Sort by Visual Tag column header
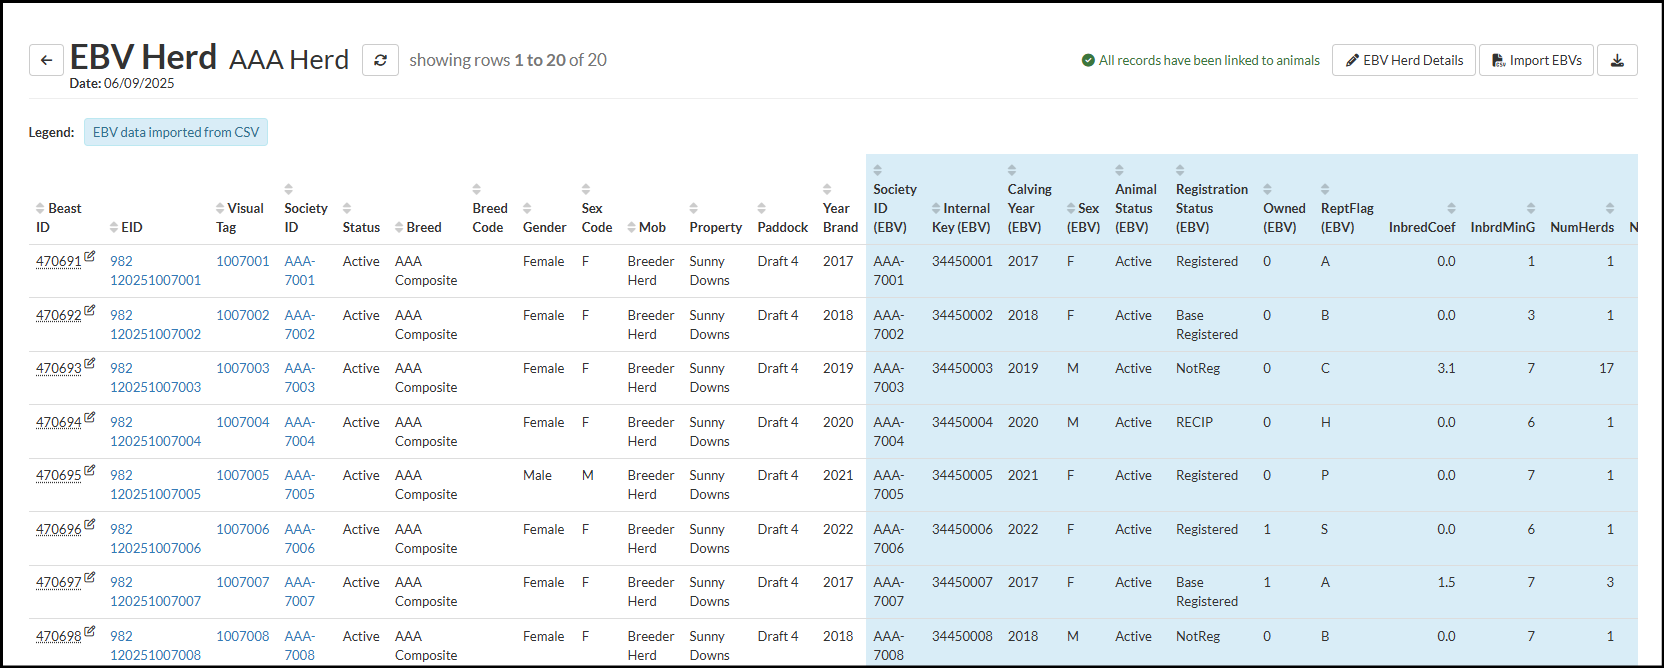 tap(240, 209)
